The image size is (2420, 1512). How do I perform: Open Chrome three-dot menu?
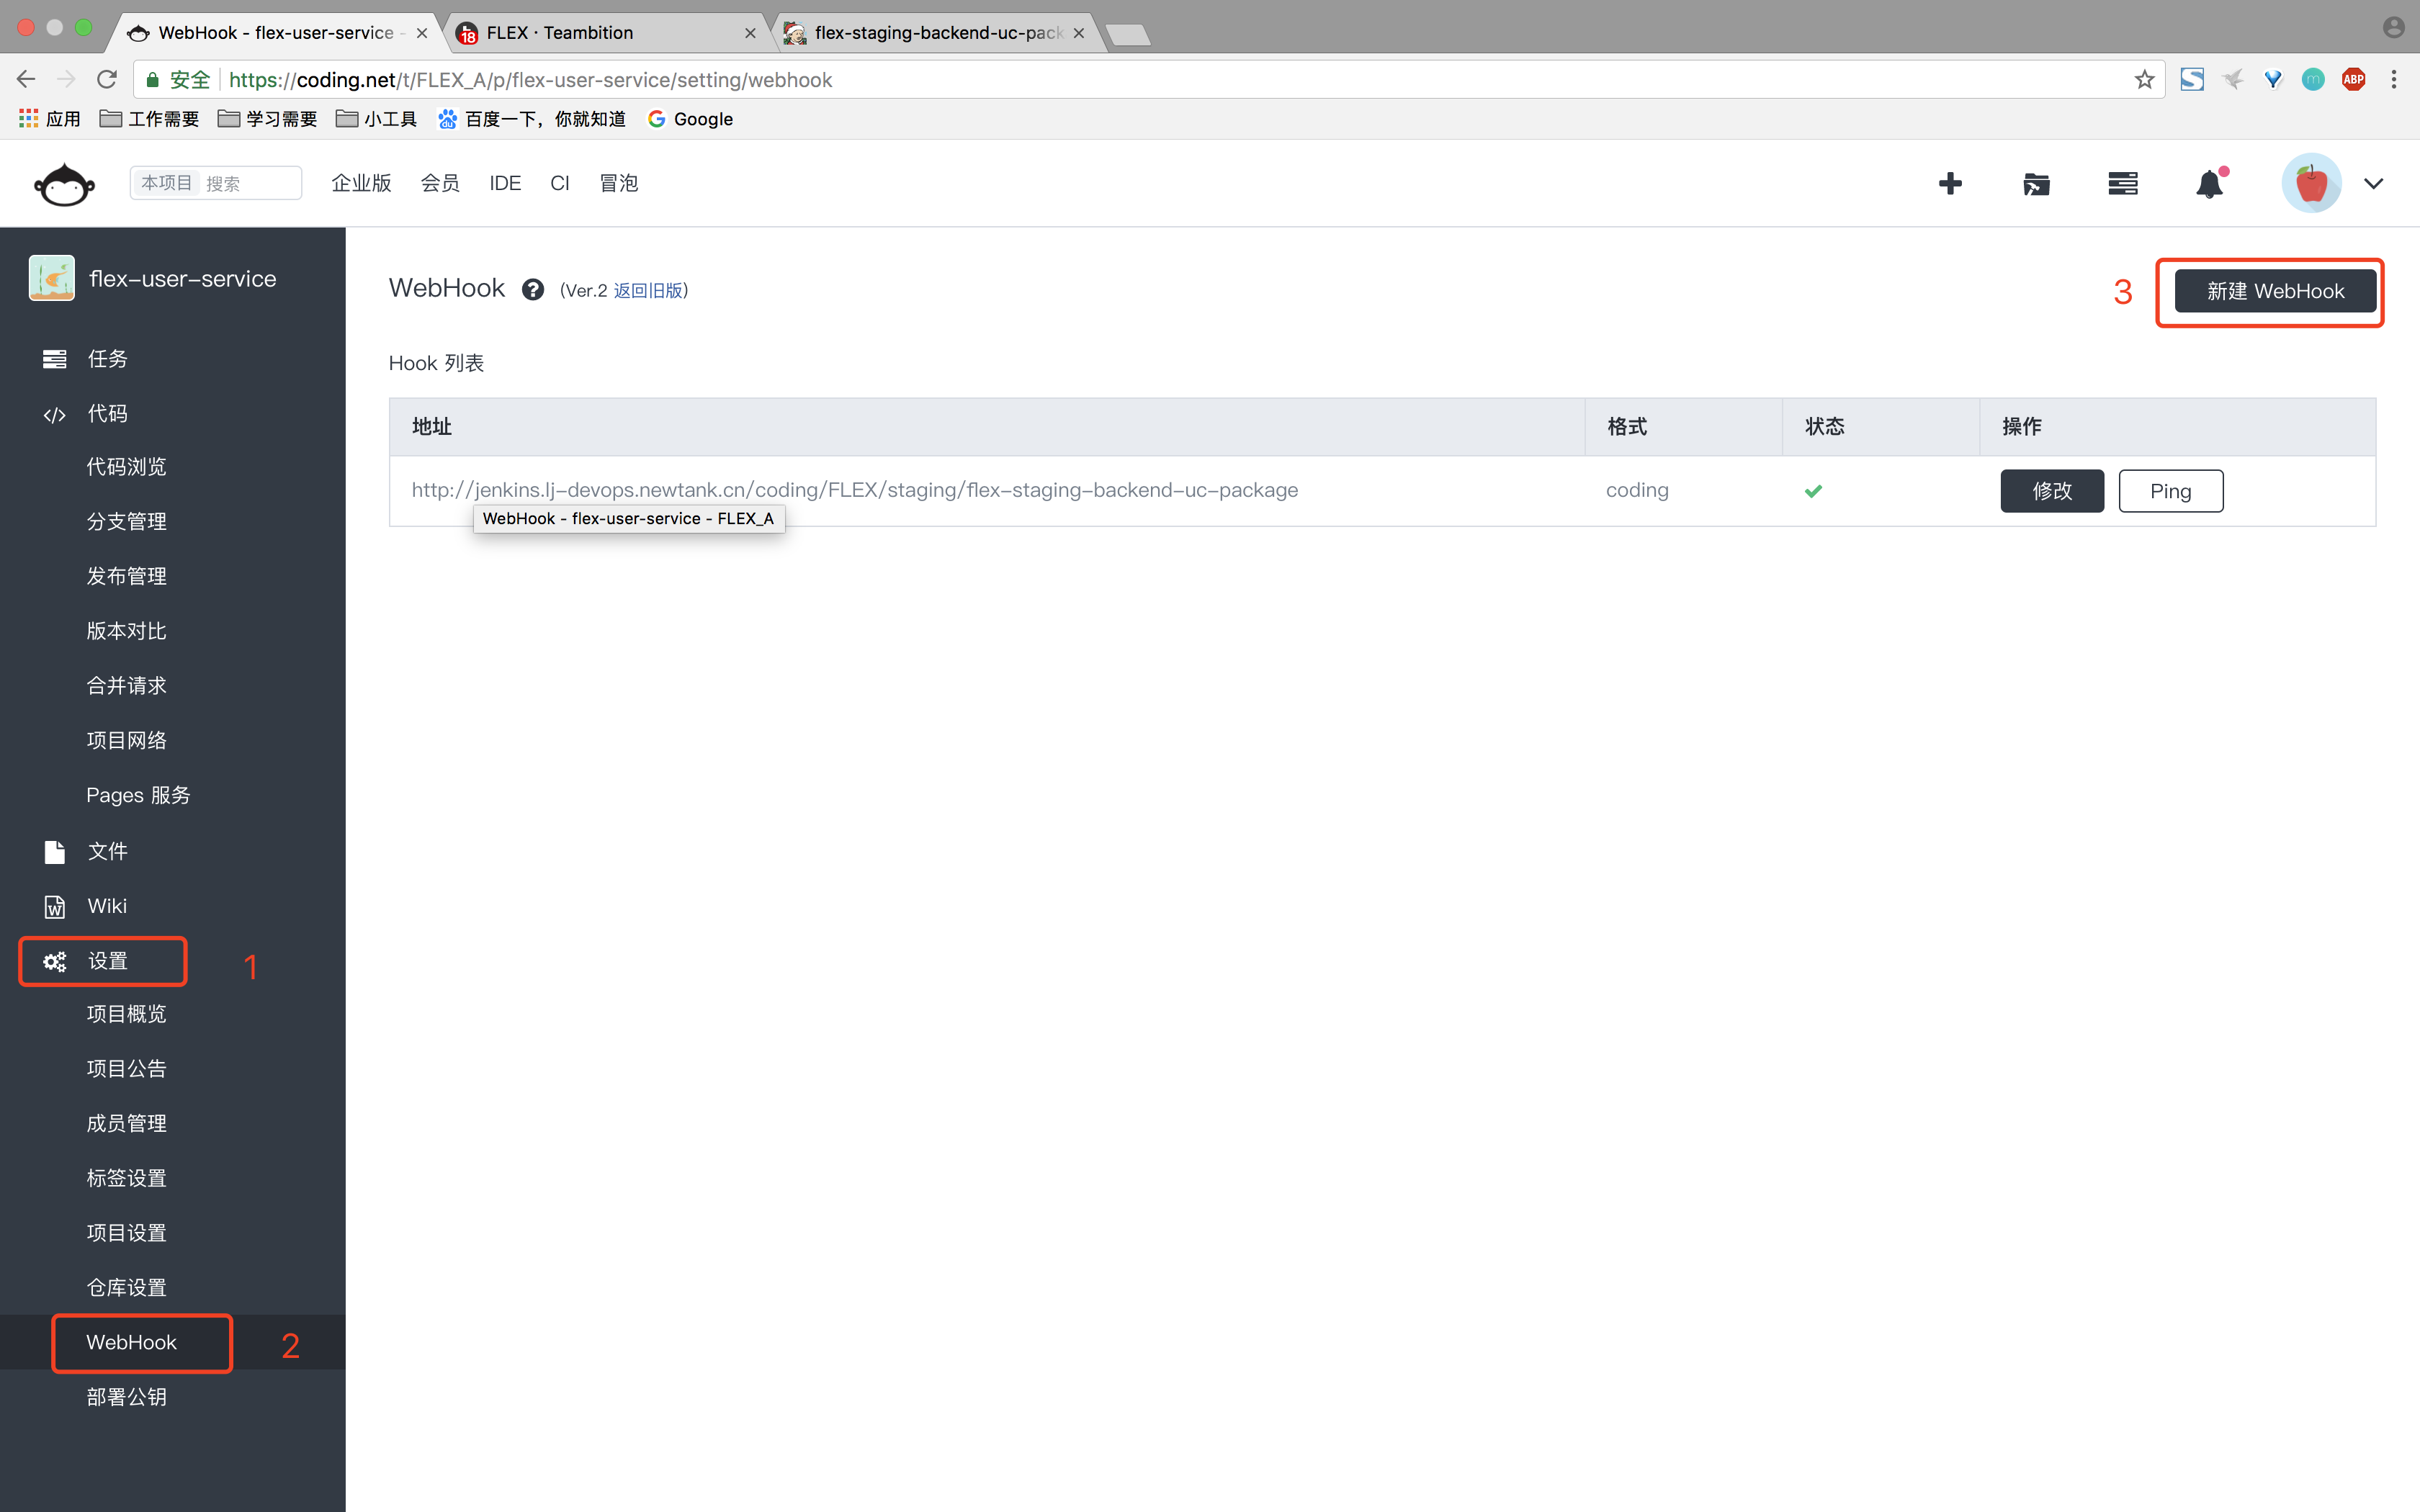click(x=2394, y=79)
